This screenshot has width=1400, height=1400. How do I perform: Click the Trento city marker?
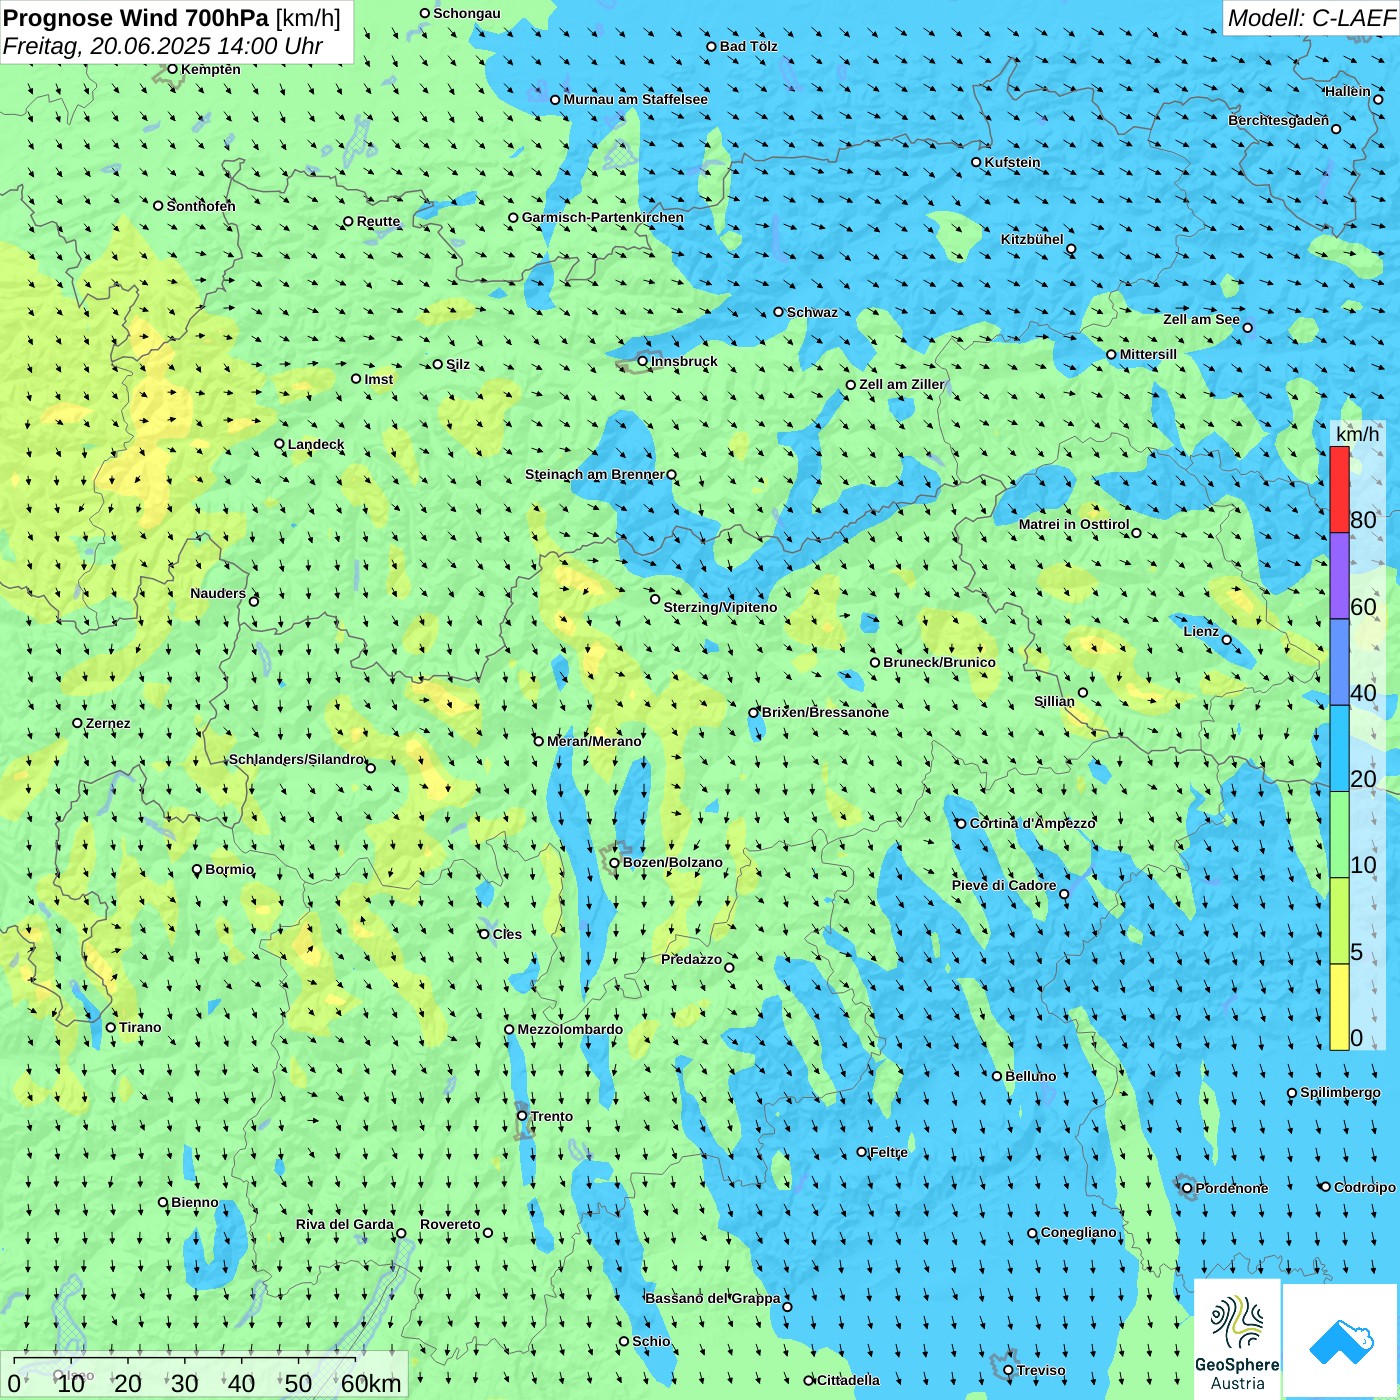522,1116
